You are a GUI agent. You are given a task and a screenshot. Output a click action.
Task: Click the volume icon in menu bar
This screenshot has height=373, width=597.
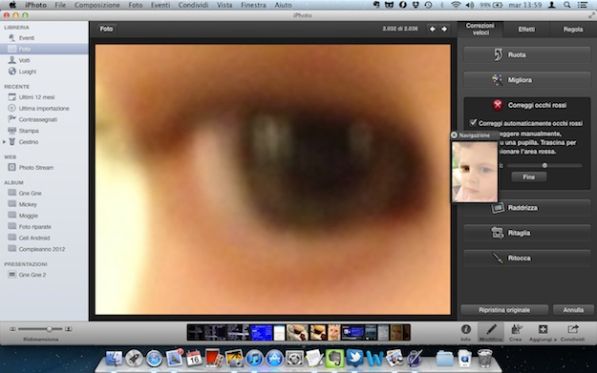tap(470, 5)
